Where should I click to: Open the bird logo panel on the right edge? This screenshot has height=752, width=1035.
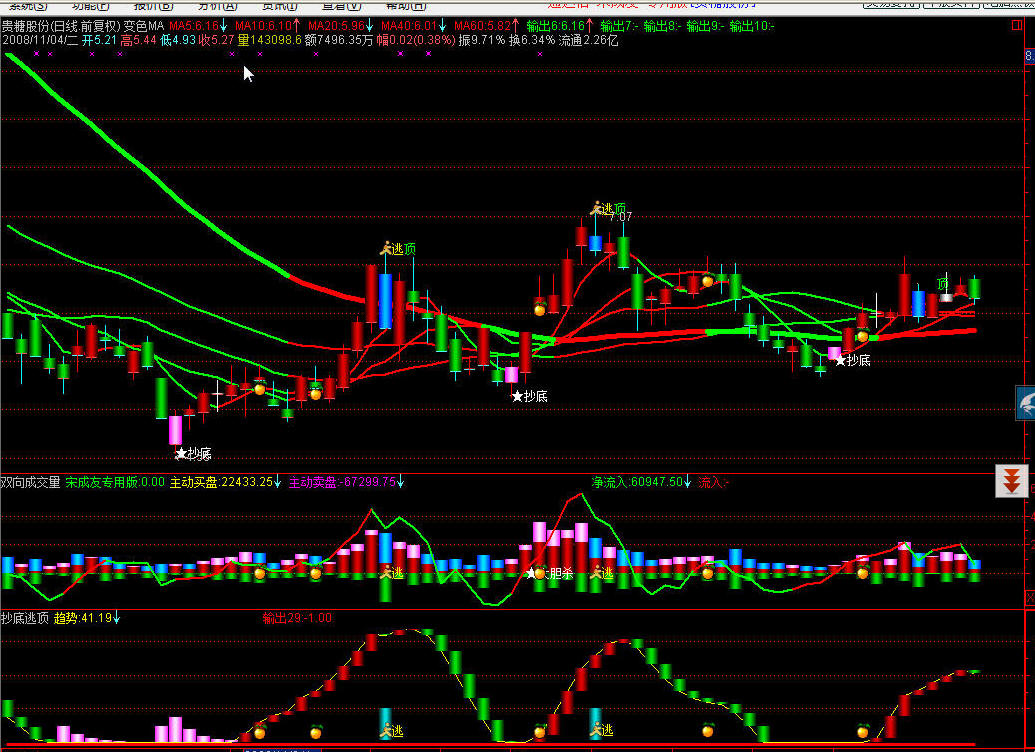pyautogui.click(x=1025, y=403)
